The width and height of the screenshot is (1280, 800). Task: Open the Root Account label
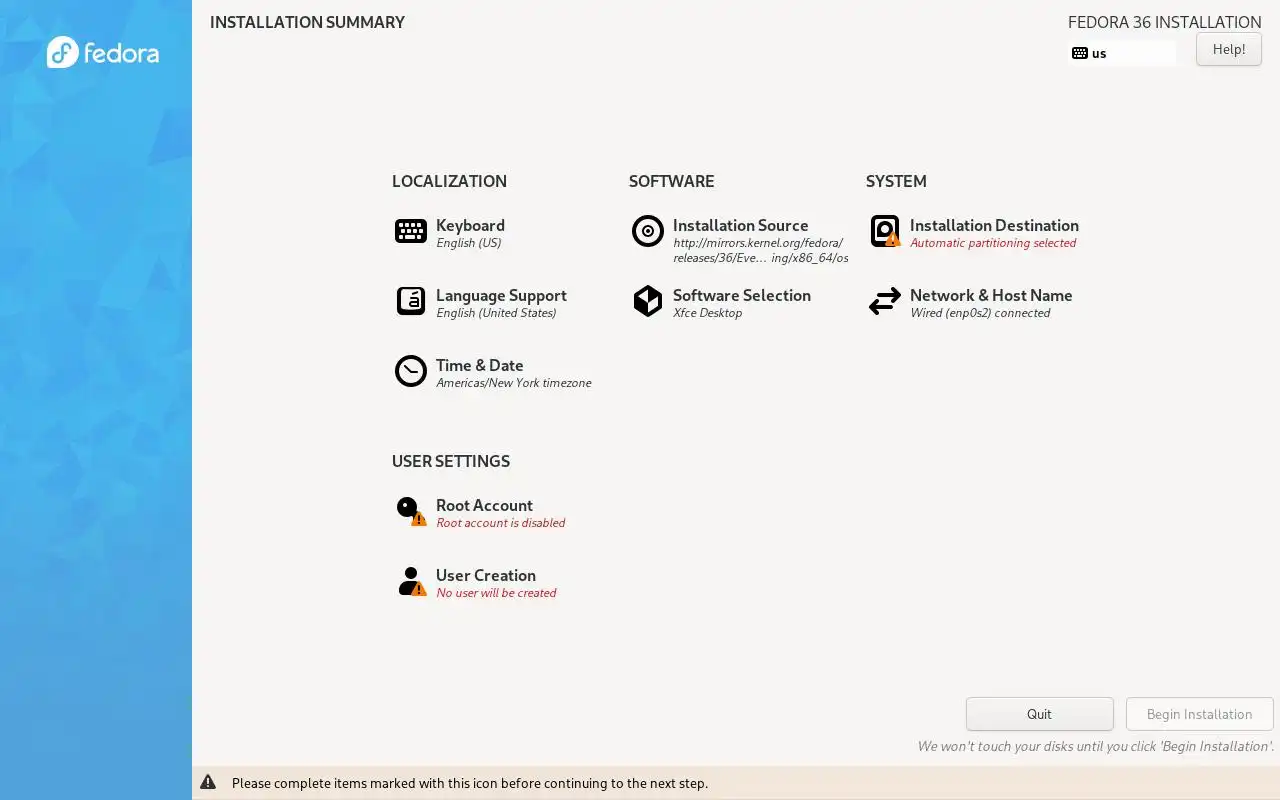(x=484, y=505)
